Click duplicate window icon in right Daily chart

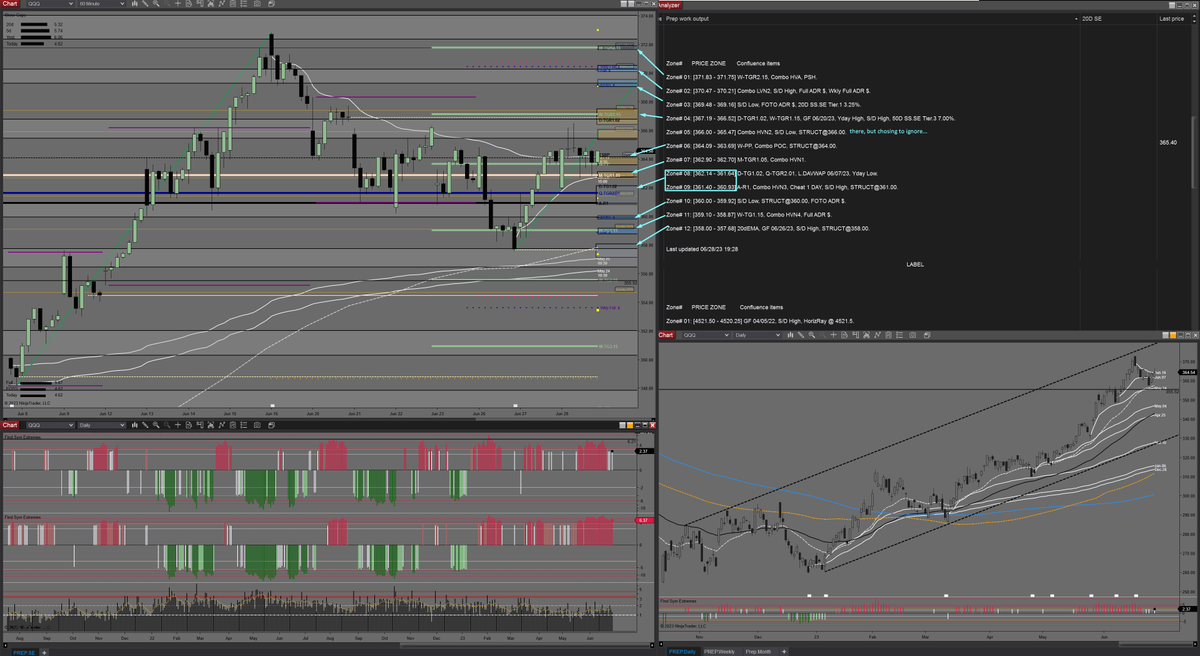coord(927,336)
